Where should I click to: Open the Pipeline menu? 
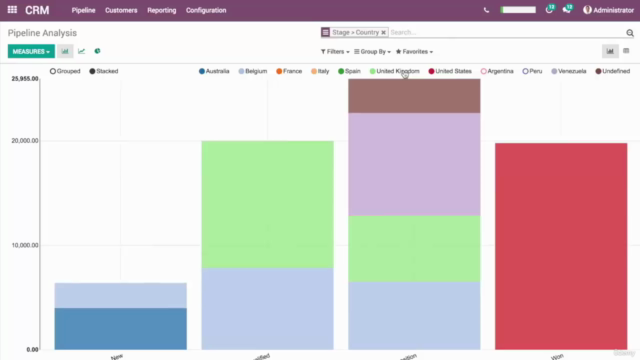click(x=83, y=10)
